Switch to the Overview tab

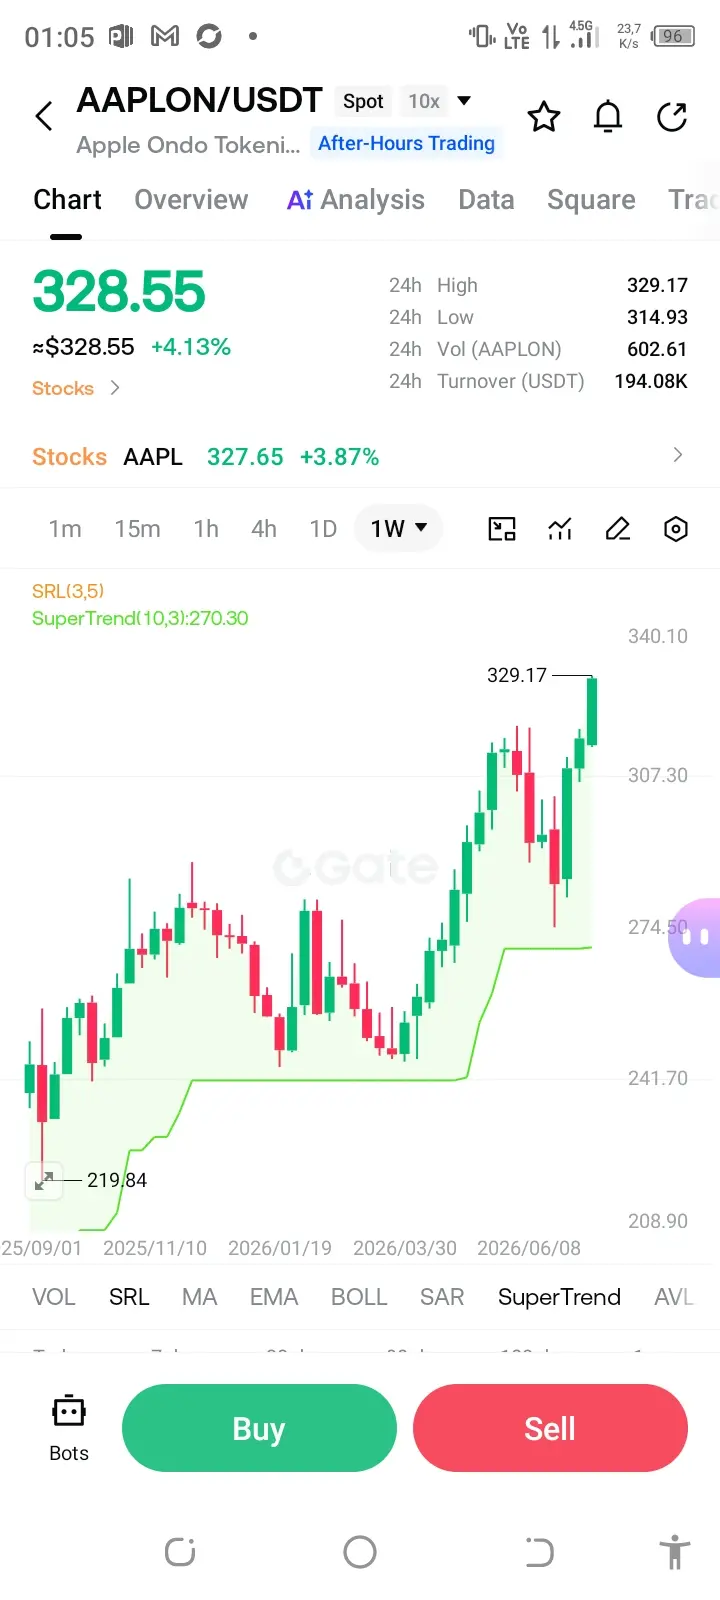191,200
